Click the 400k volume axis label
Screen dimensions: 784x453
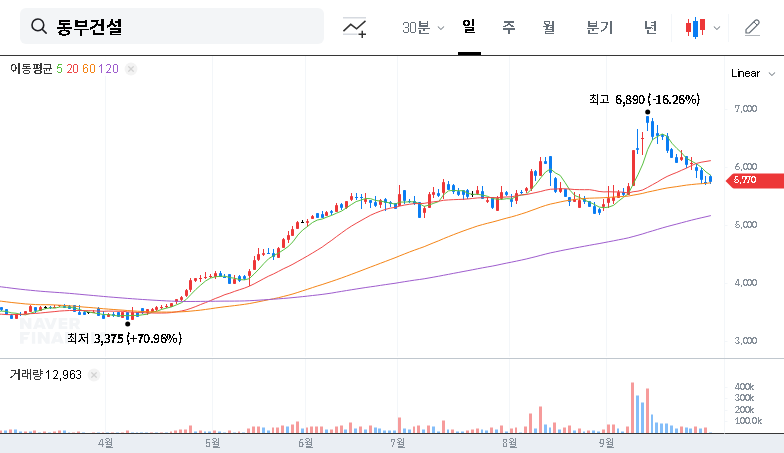pyautogui.click(x=744, y=386)
